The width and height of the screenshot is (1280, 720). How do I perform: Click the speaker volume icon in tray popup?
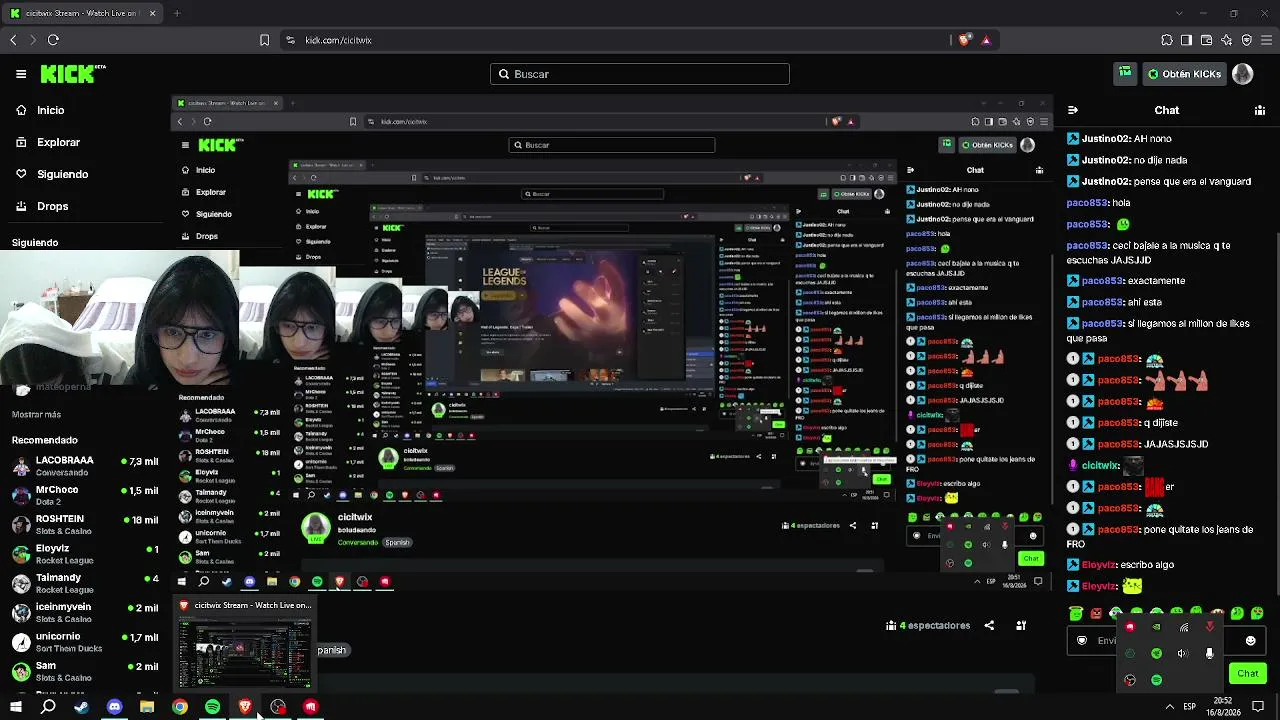(1183, 653)
